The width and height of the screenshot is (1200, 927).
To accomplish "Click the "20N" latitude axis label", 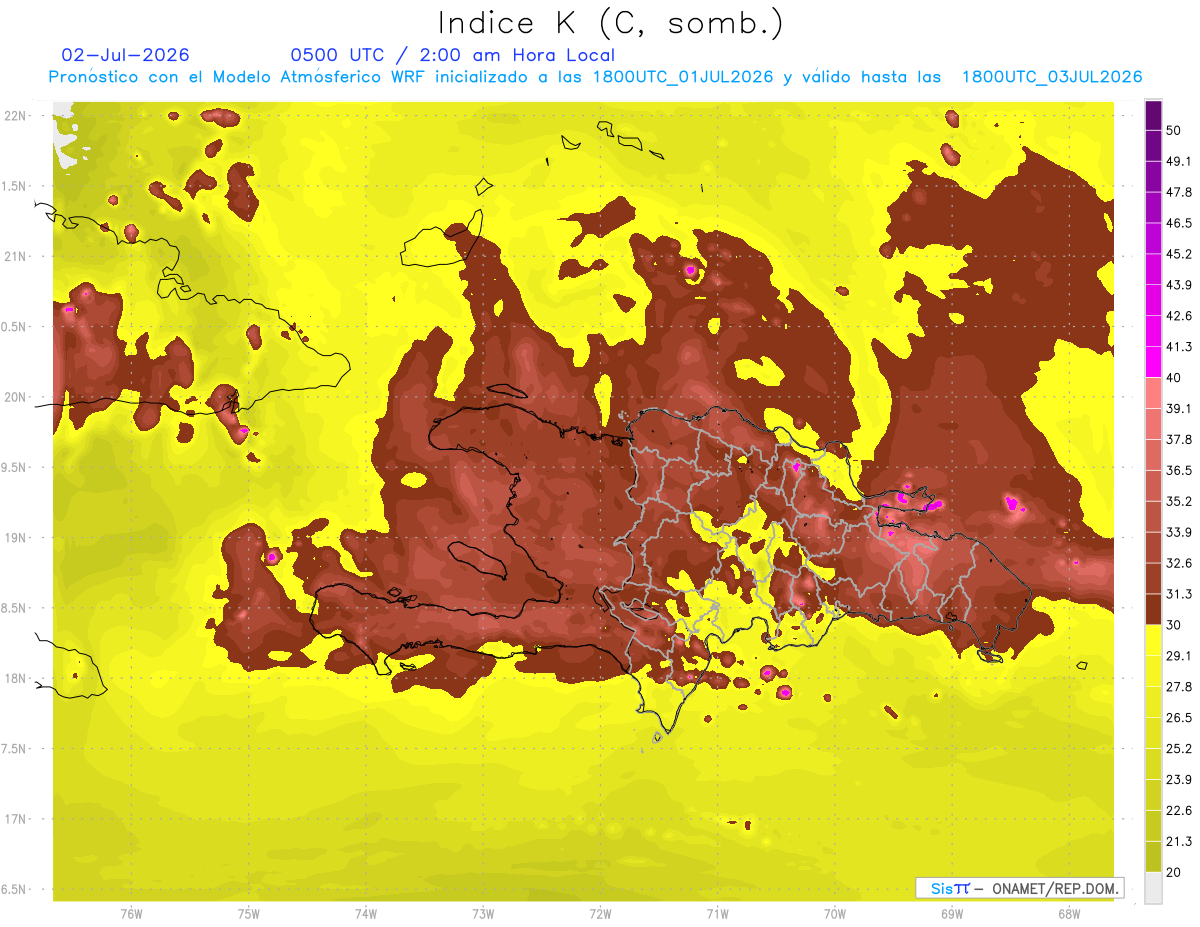I will click(x=16, y=398).
